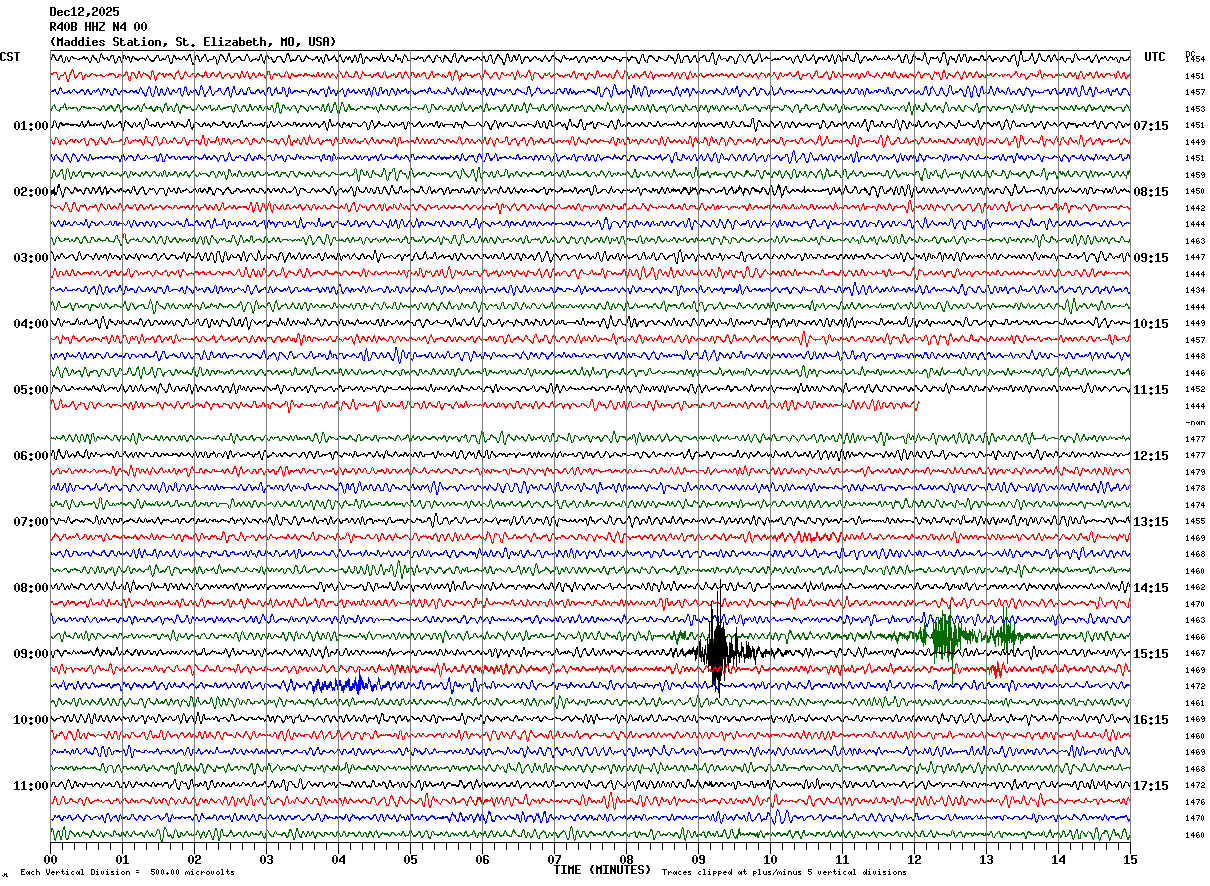This screenshot has height=886, width=1210.
Task: Click the 1459 DC offset value
Action: [x=1195, y=175]
